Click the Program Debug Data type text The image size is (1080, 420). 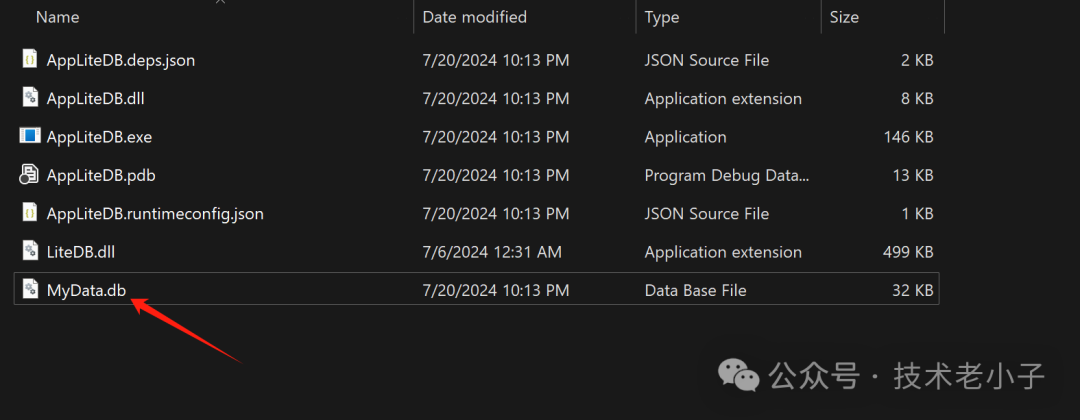pyautogui.click(x=727, y=175)
